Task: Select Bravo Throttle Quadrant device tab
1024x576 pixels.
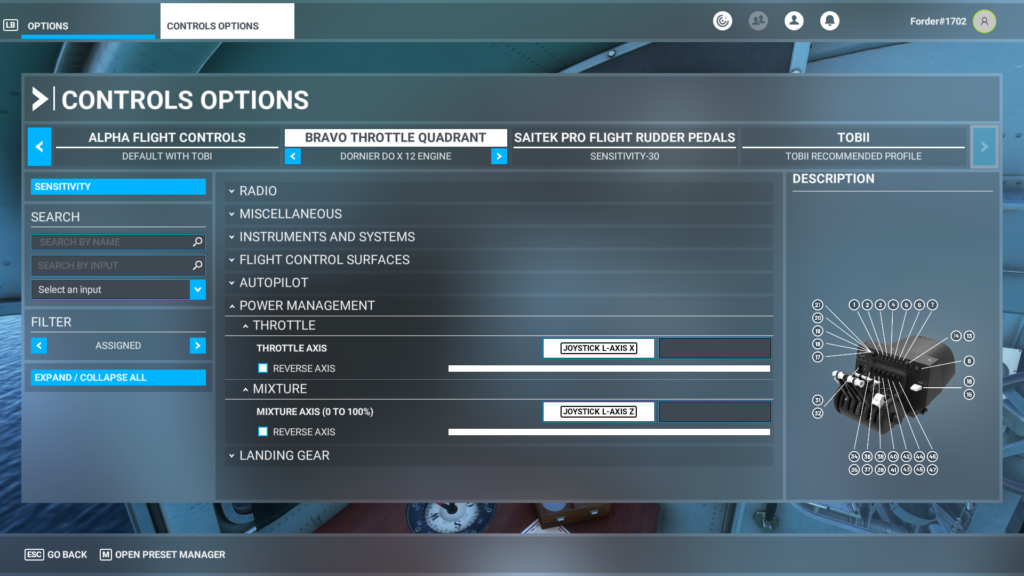Action: pyautogui.click(x=396, y=137)
